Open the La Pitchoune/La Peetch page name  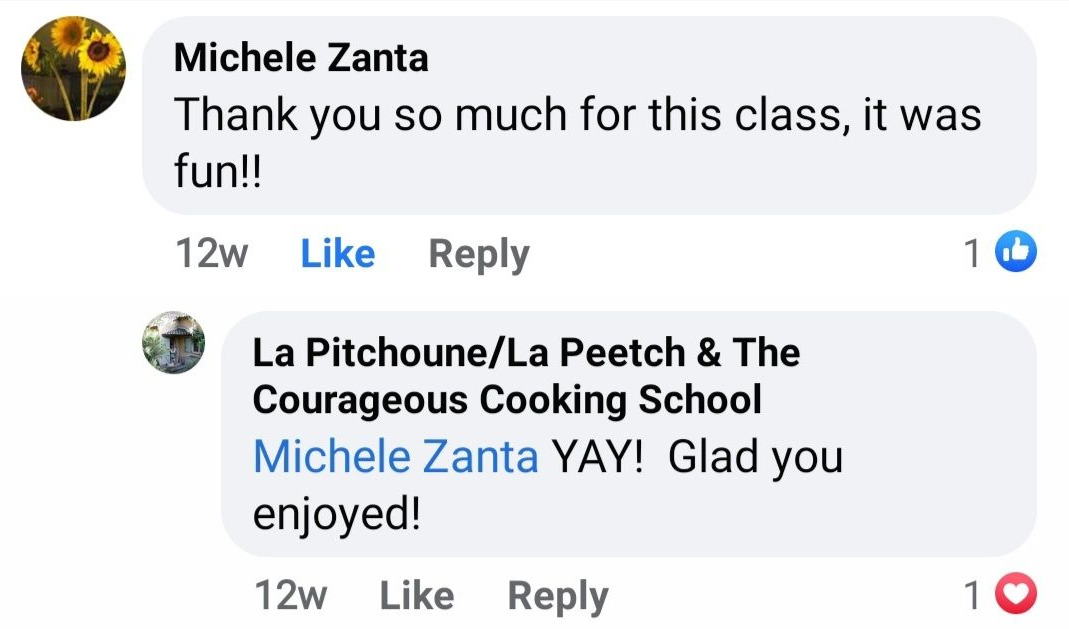click(526, 352)
